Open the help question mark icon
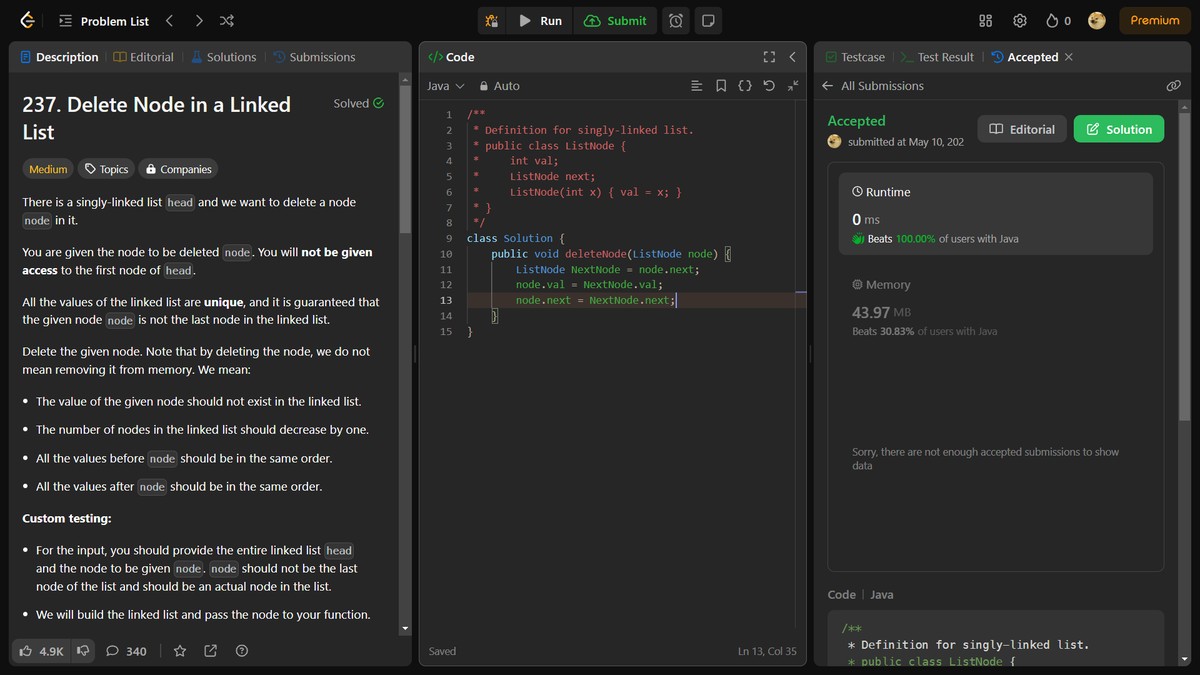The height and width of the screenshot is (675, 1200). [242, 651]
